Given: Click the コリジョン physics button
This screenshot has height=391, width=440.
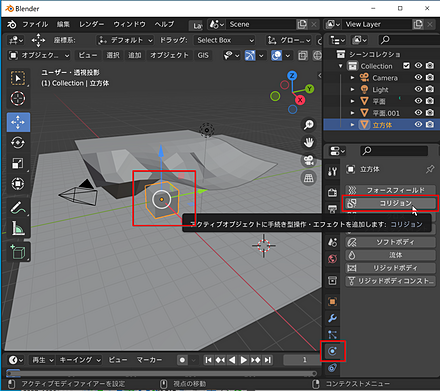Looking at the screenshot, I should 390,203.
